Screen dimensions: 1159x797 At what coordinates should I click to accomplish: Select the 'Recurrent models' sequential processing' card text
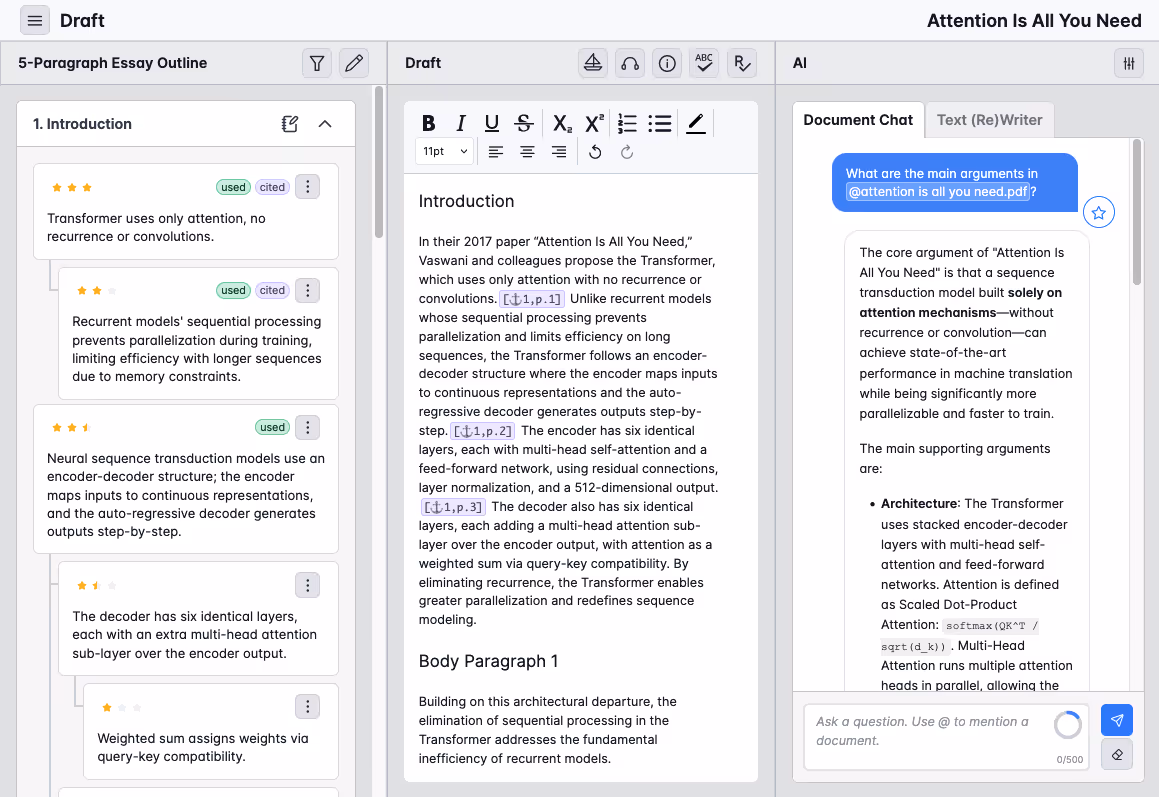coord(197,349)
